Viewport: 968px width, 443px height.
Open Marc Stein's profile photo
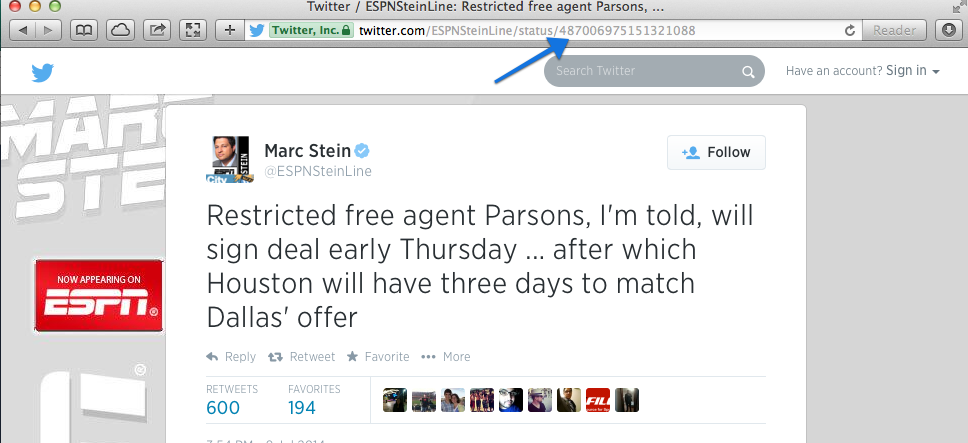(230, 159)
